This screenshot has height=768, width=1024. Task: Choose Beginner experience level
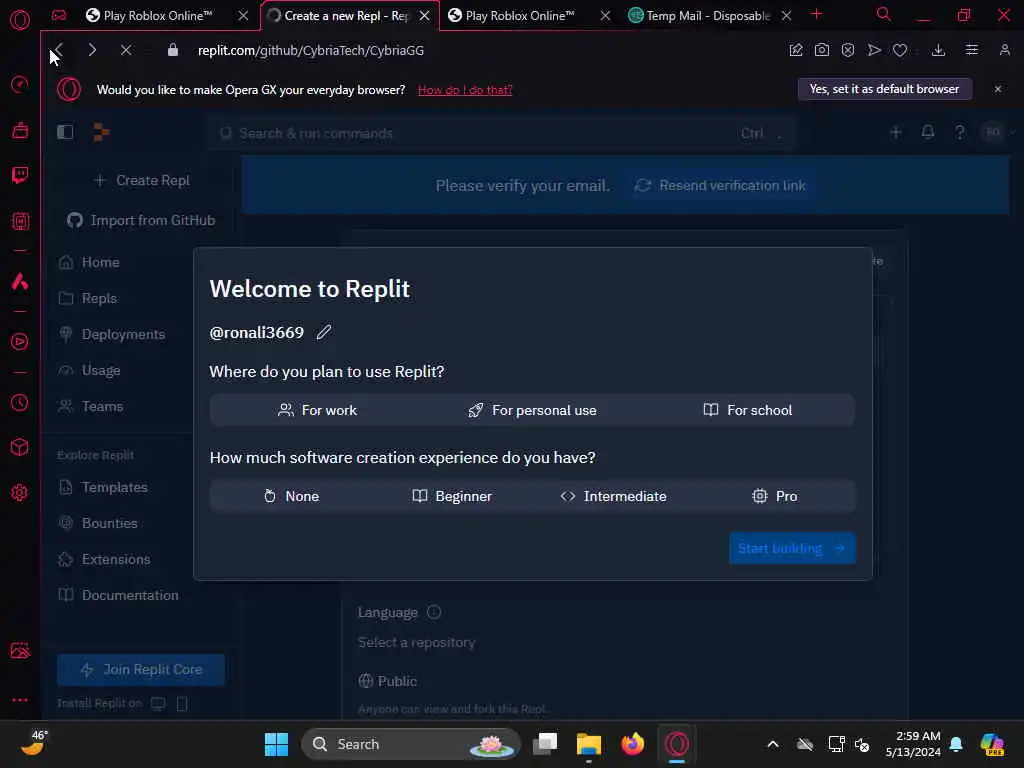click(x=452, y=496)
